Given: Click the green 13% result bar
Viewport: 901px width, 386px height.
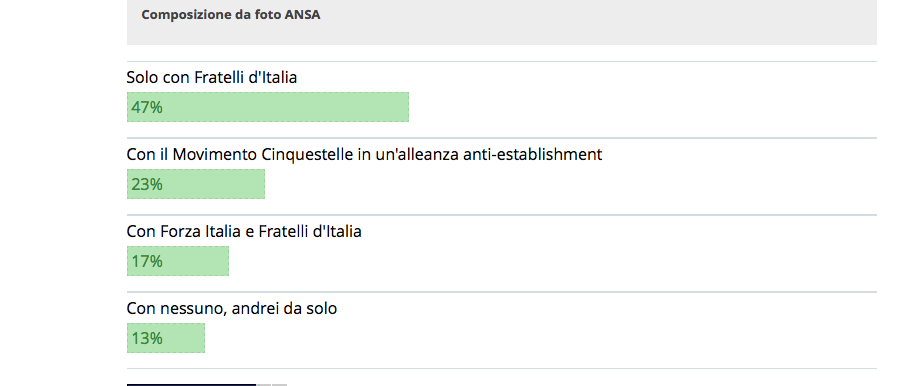Looking at the screenshot, I should (x=166, y=338).
